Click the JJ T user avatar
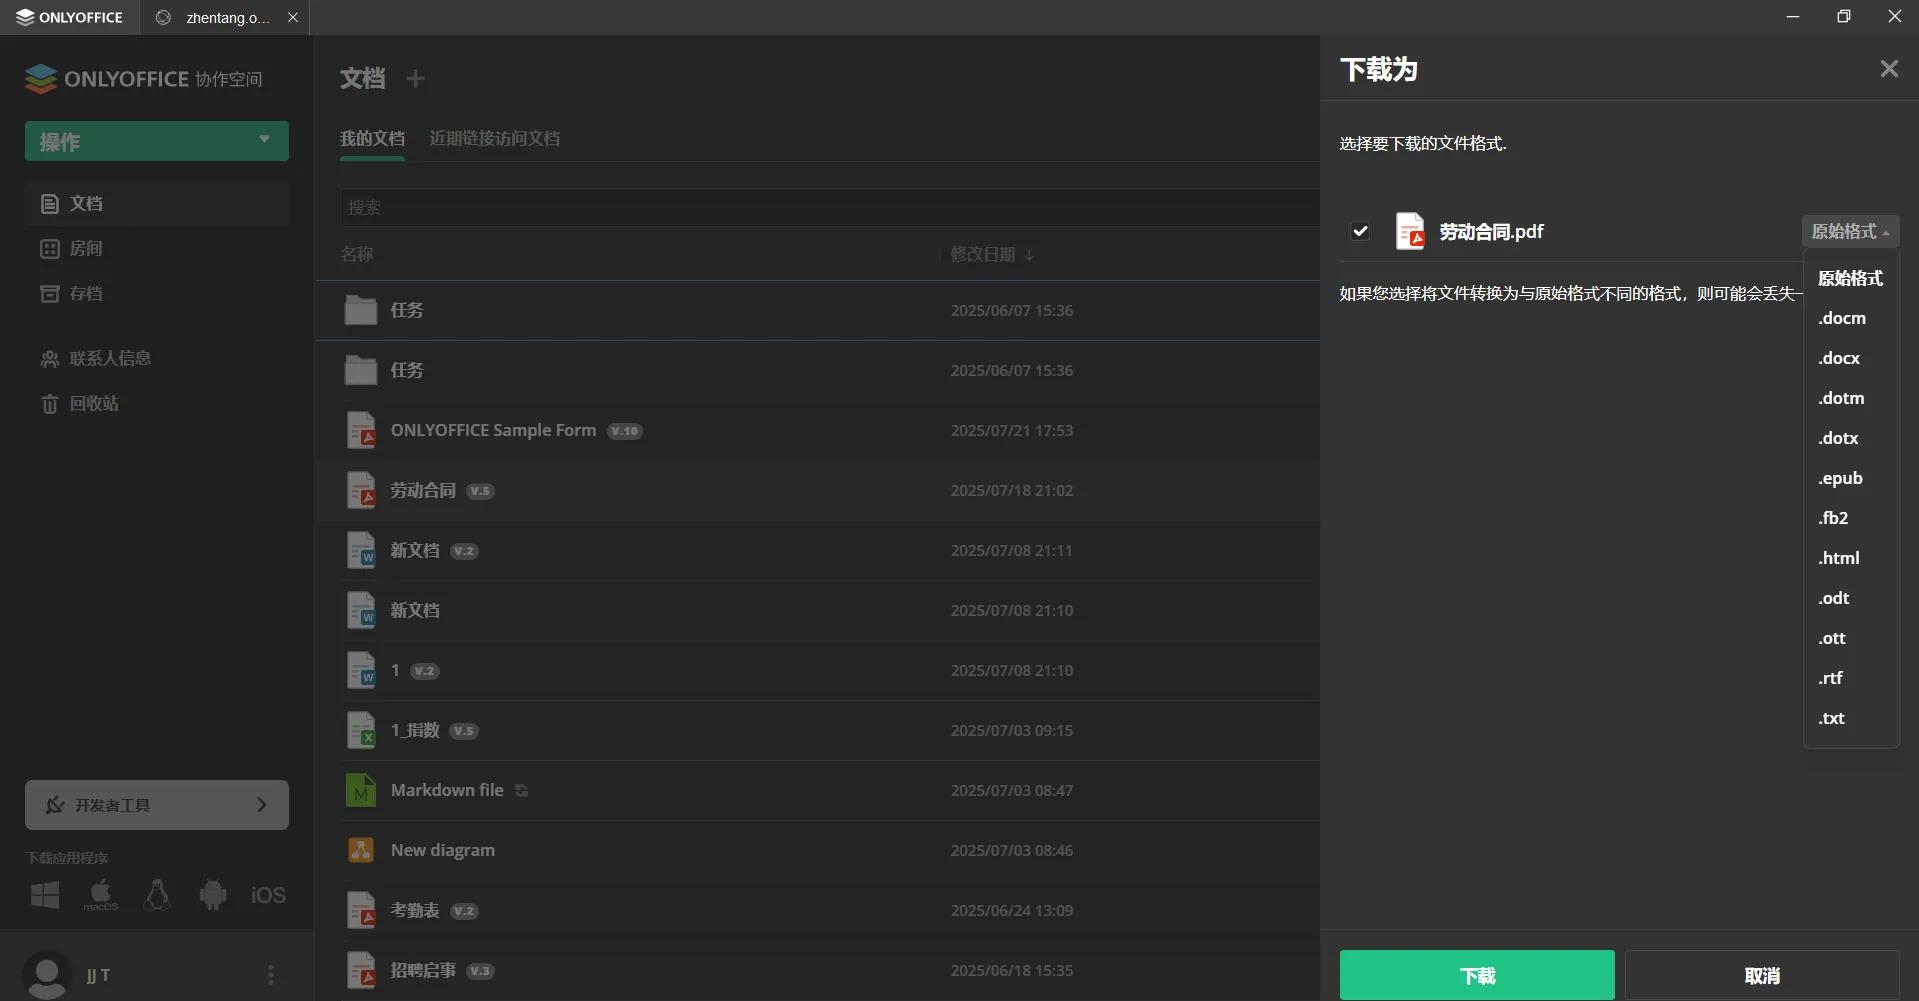 (47, 975)
